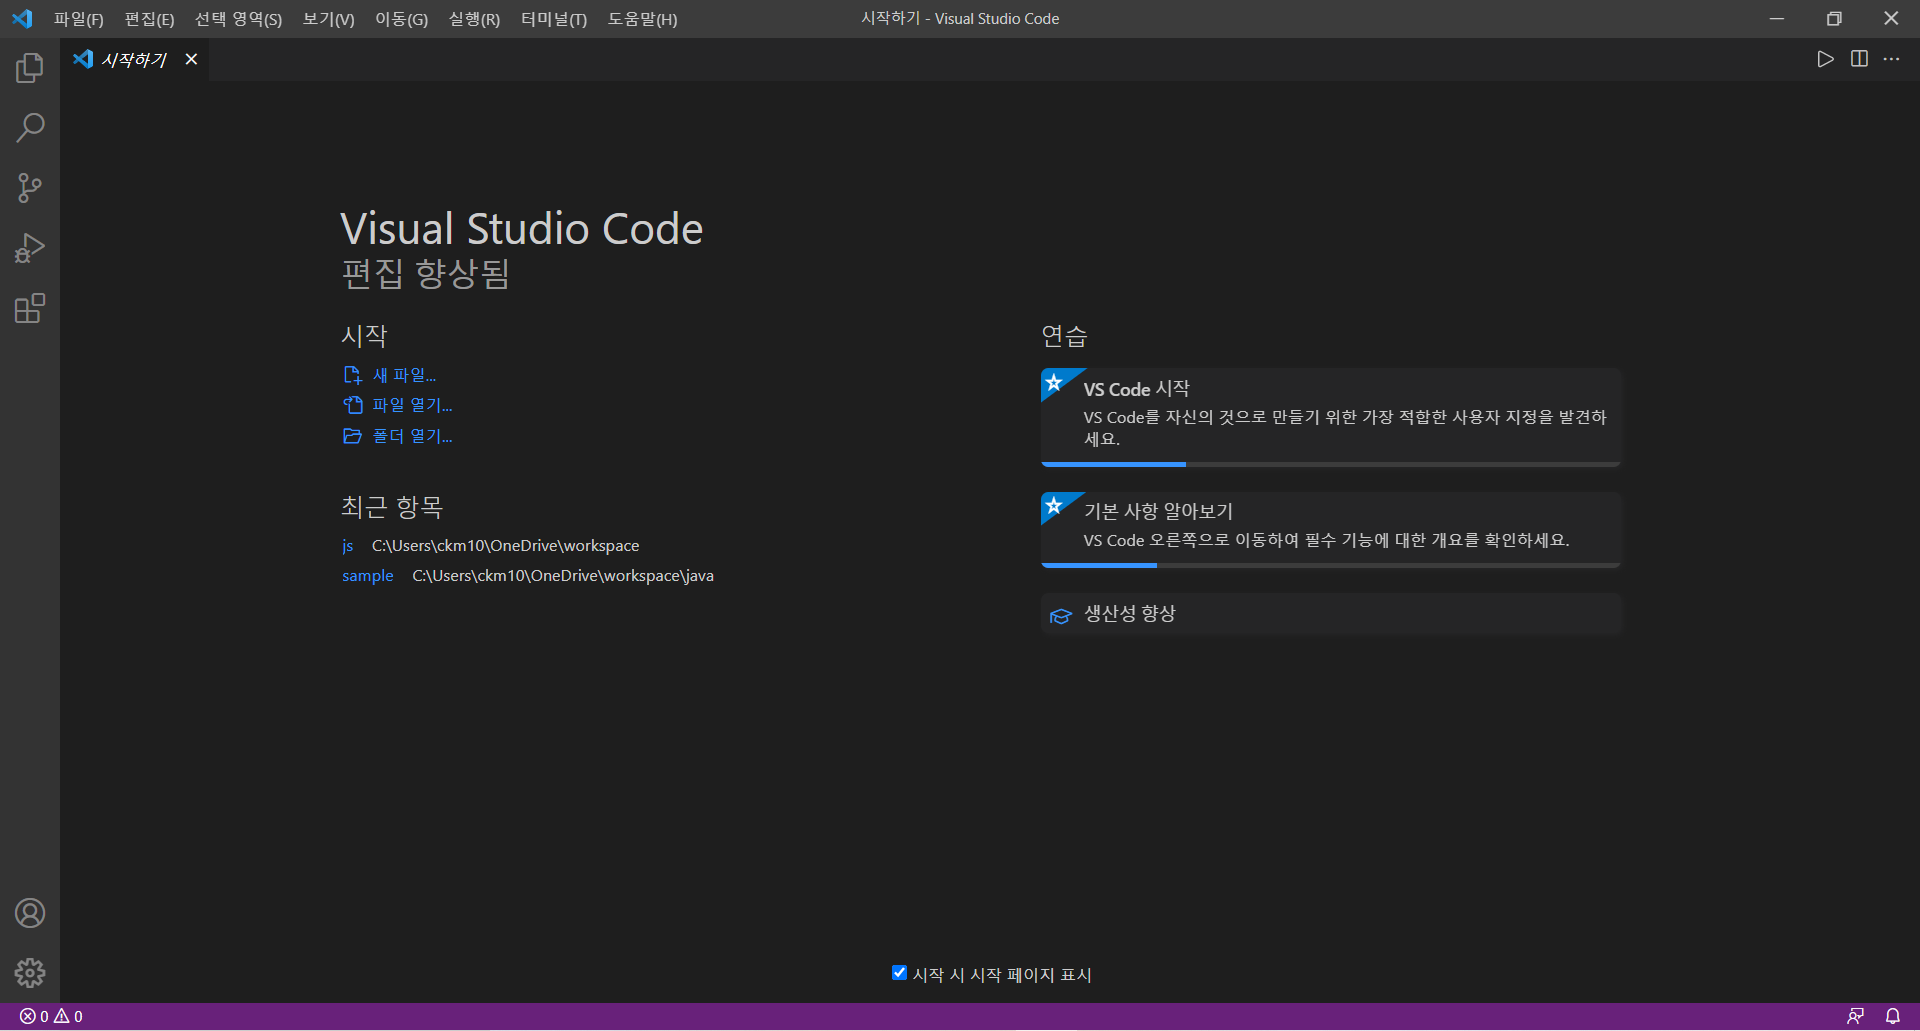Select the 시작하기 editor tab
Image resolution: width=1920 pixels, height=1031 pixels.
[x=135, y=59]
